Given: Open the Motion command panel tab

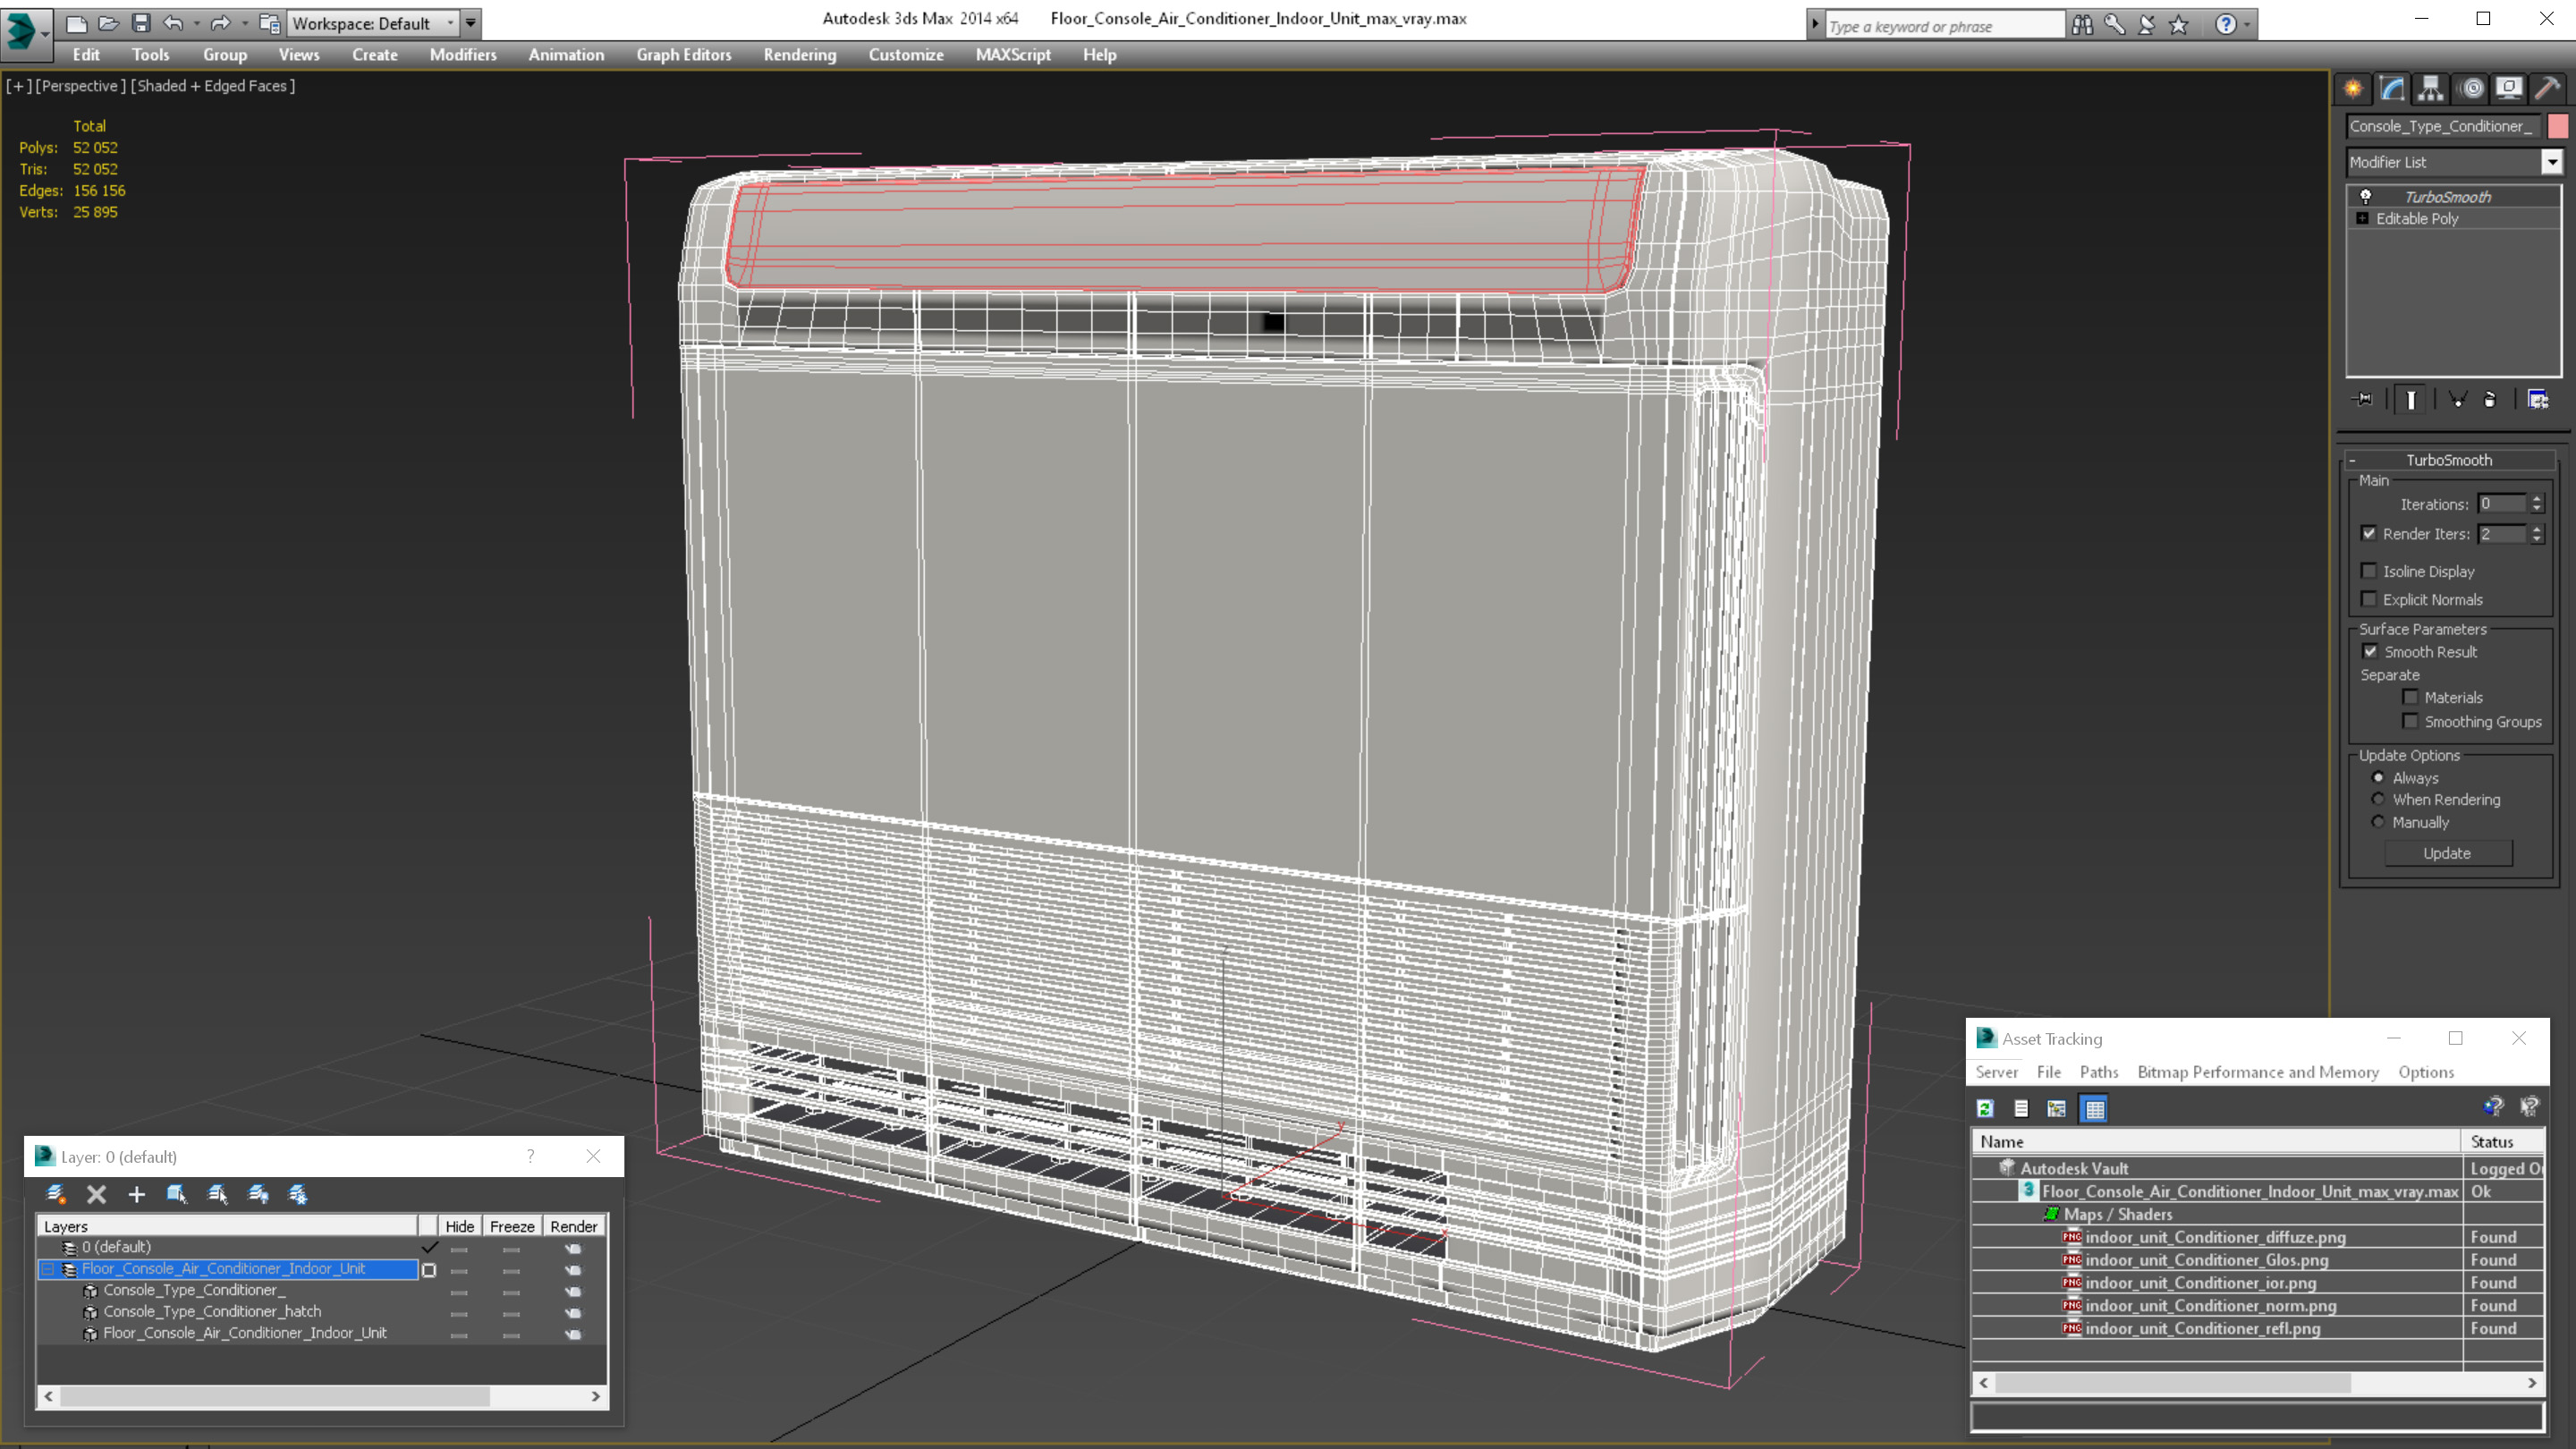Looking at the screenshot, I should point(2471,88).
